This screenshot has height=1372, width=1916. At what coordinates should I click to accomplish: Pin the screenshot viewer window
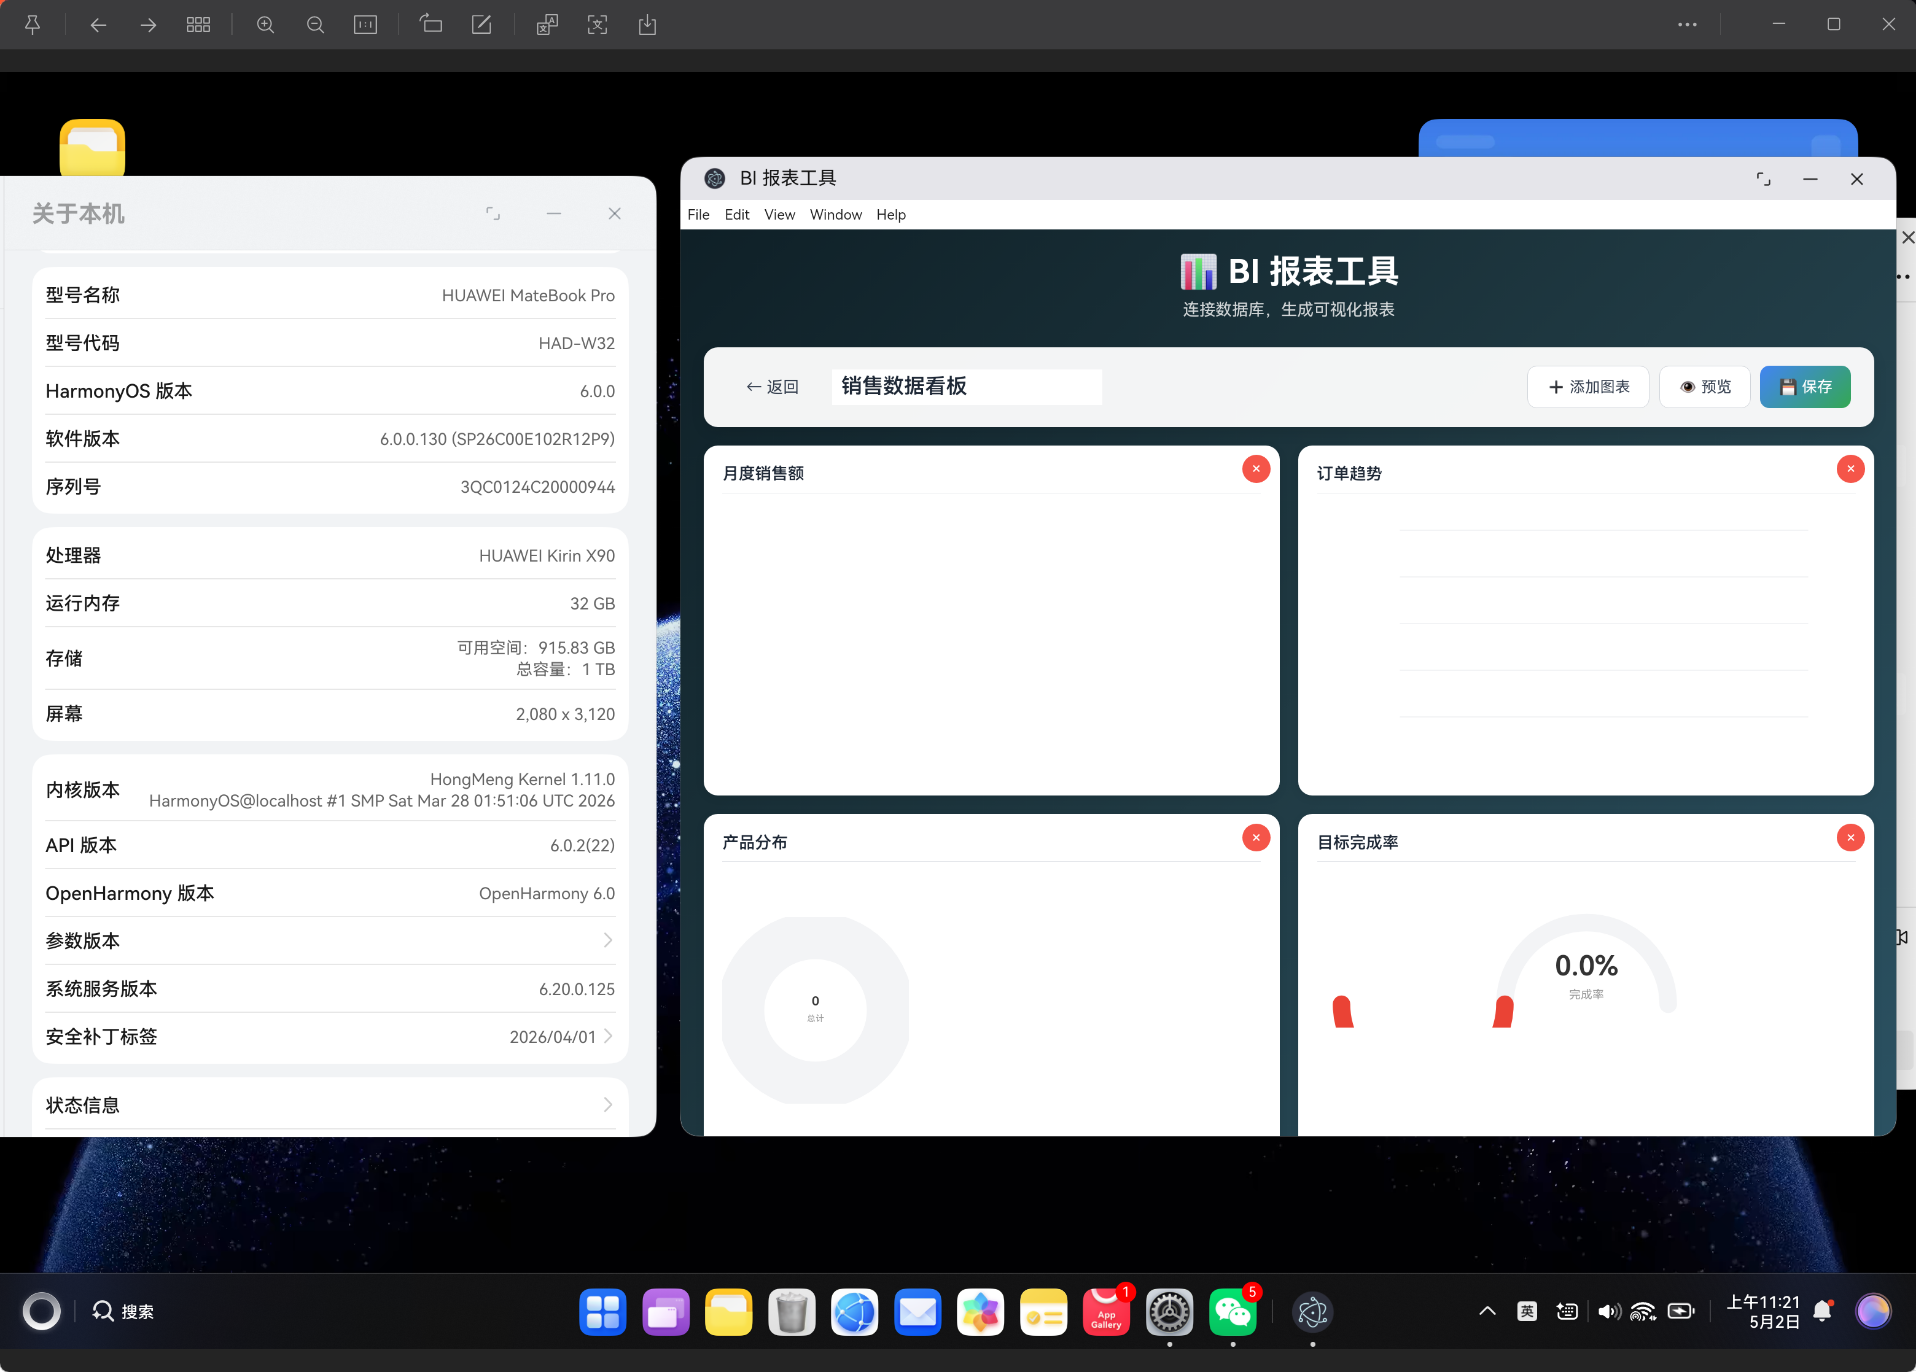[32, 25]
